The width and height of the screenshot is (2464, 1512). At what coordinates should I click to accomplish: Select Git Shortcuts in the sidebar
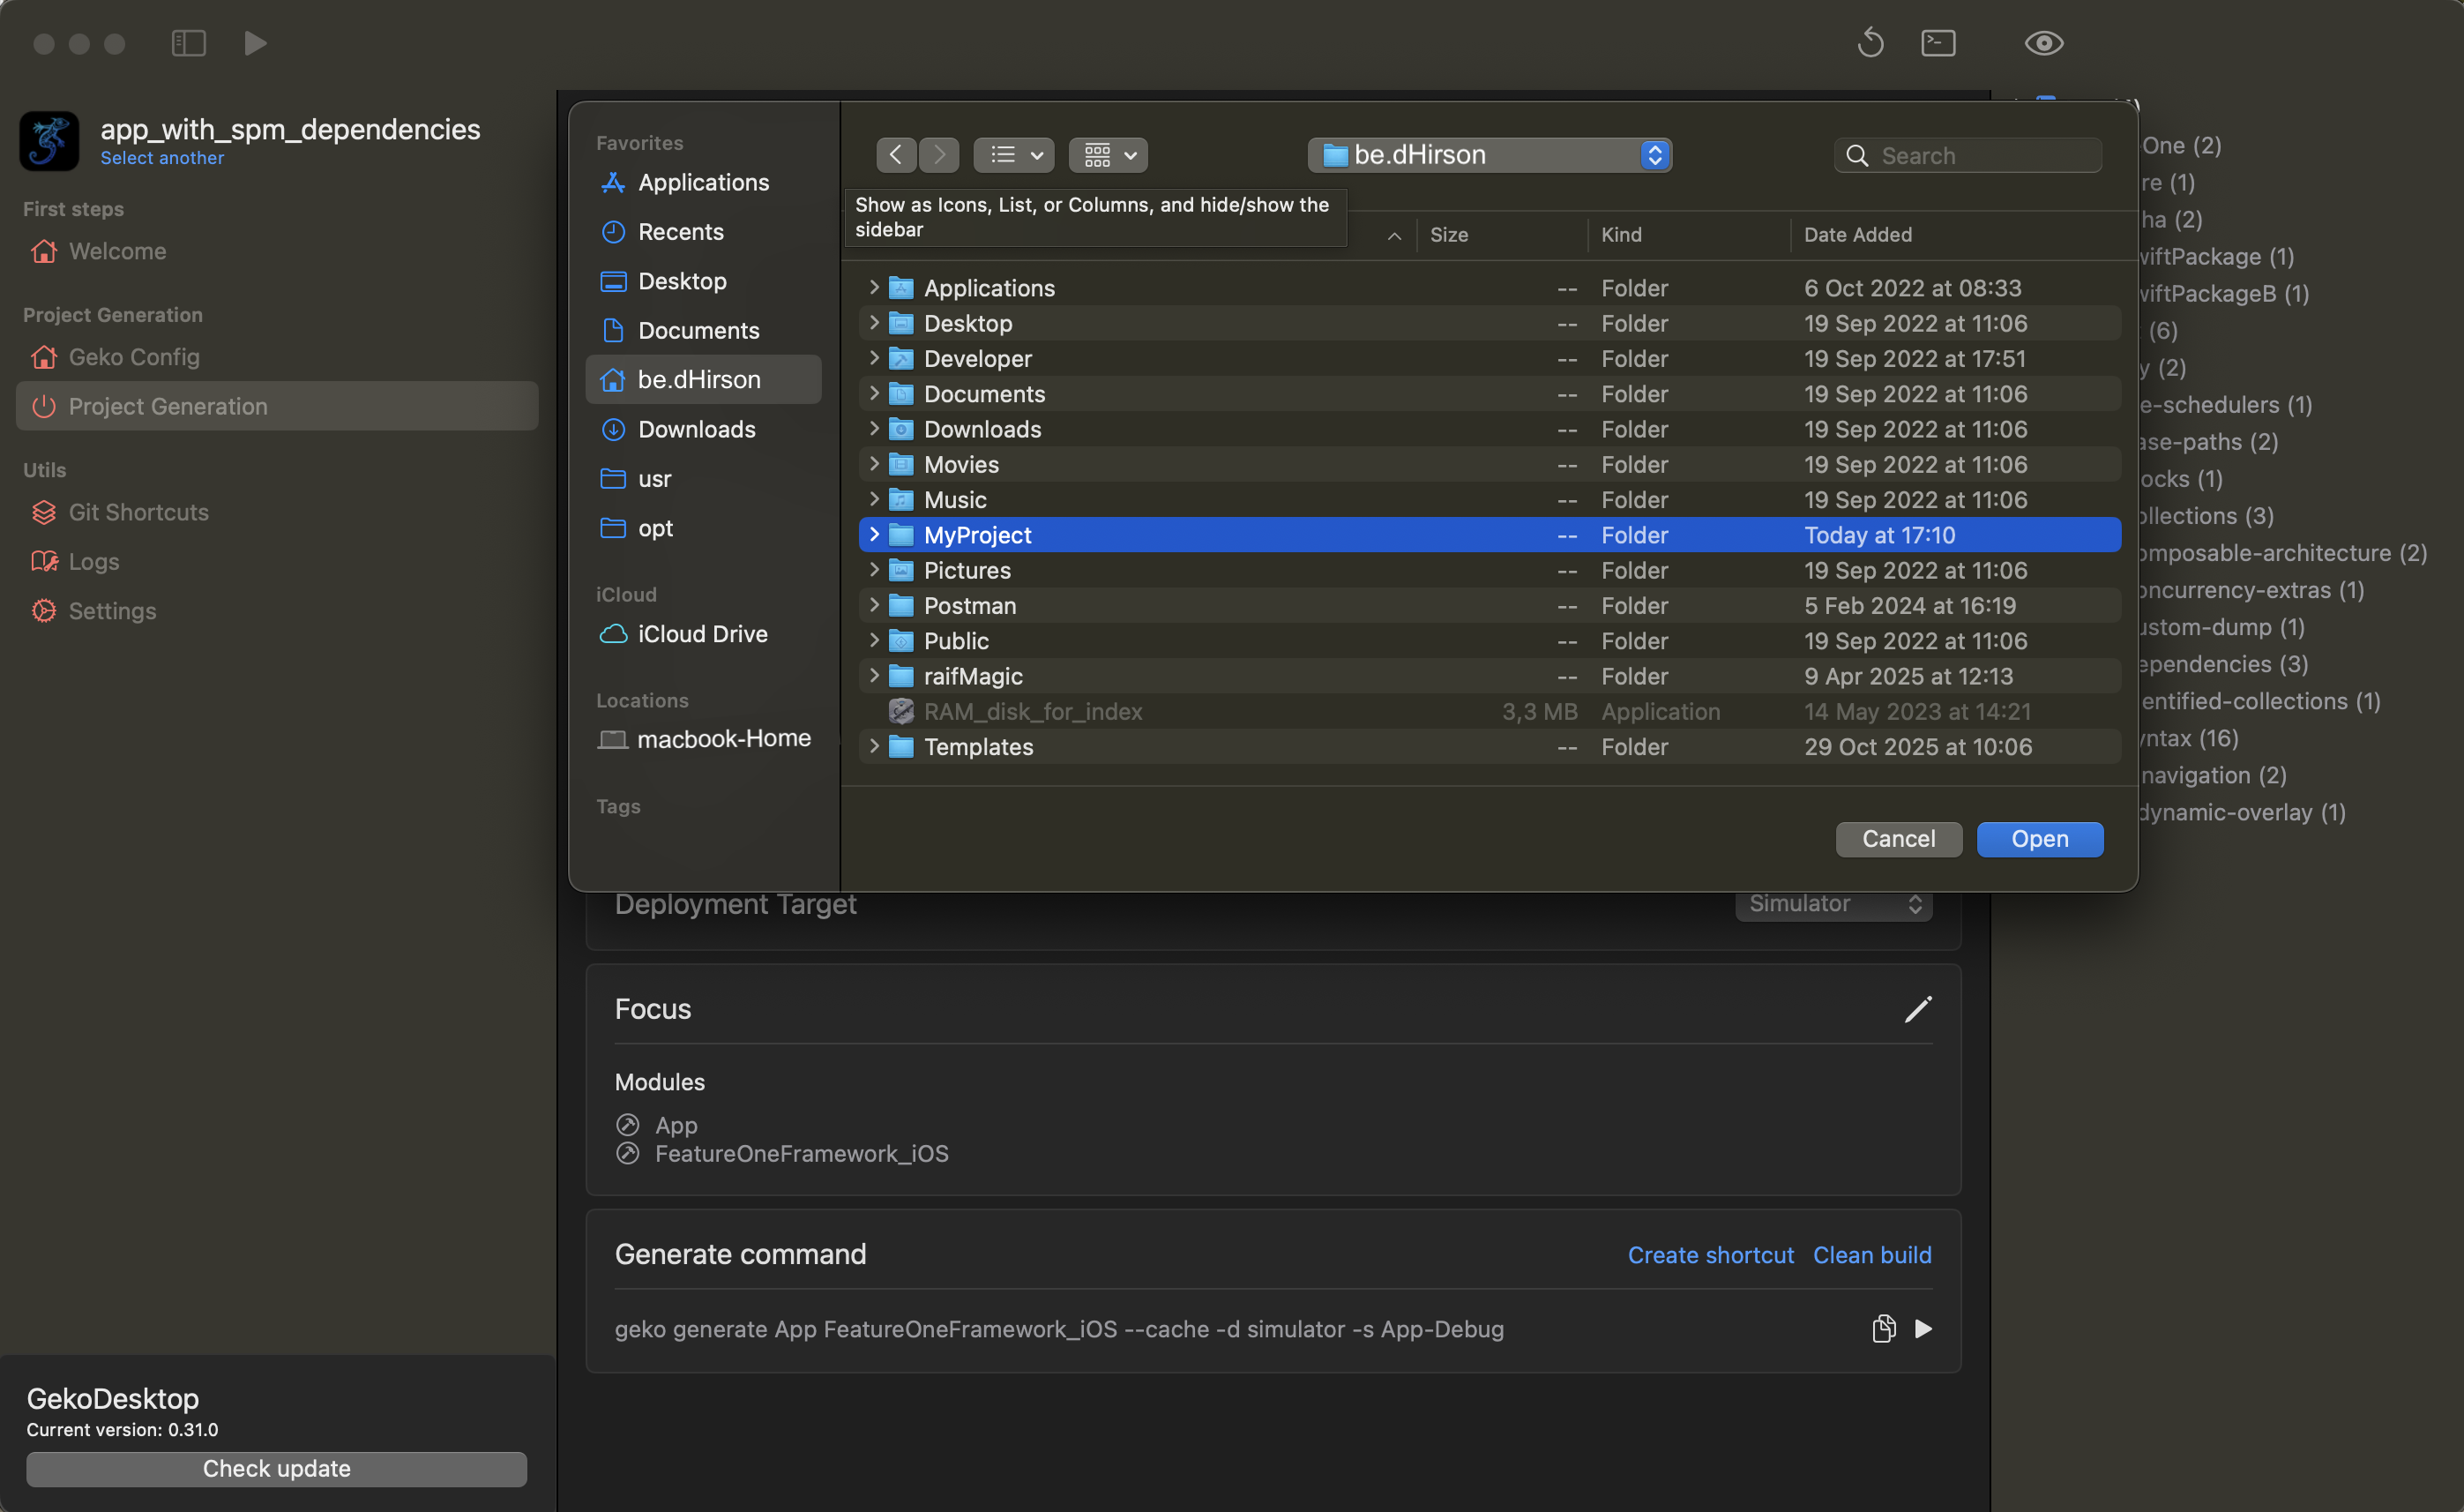[138, 512]
